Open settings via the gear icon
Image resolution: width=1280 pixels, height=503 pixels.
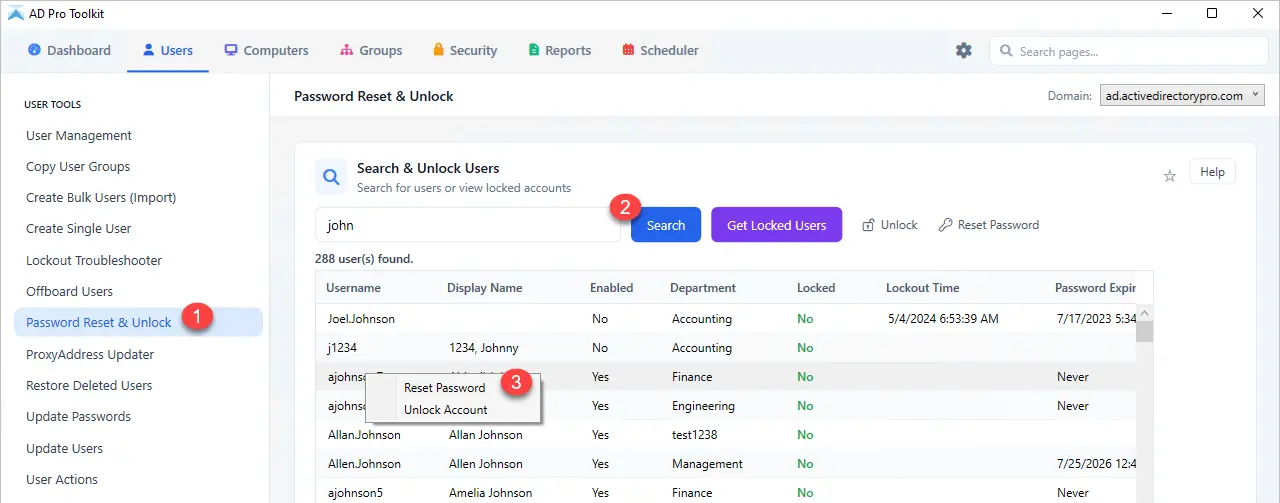964,50
